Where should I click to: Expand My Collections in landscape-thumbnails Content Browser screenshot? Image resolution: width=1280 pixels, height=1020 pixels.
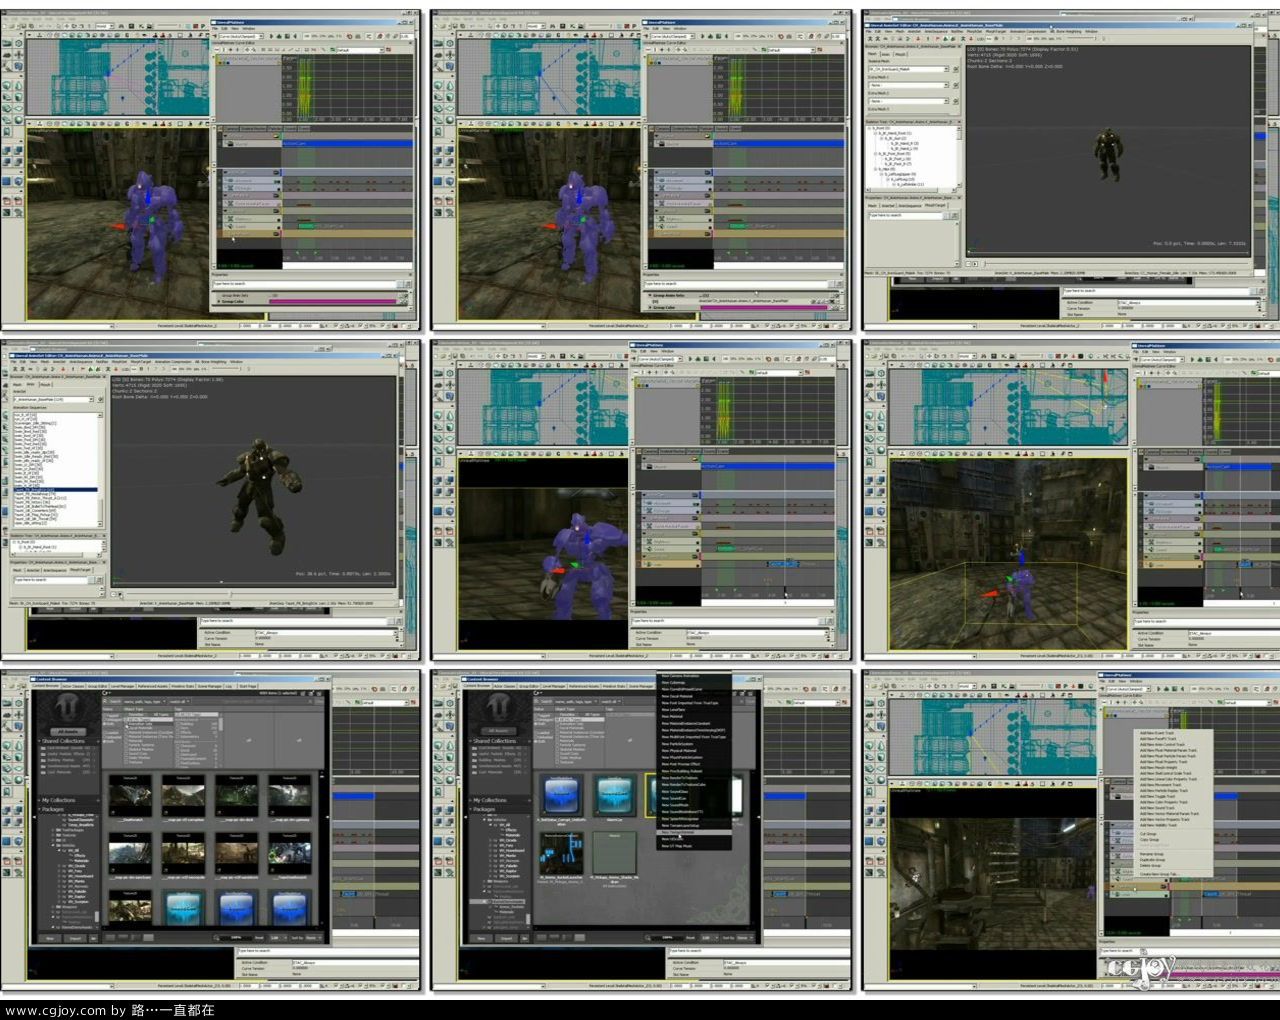pos(39,800)
